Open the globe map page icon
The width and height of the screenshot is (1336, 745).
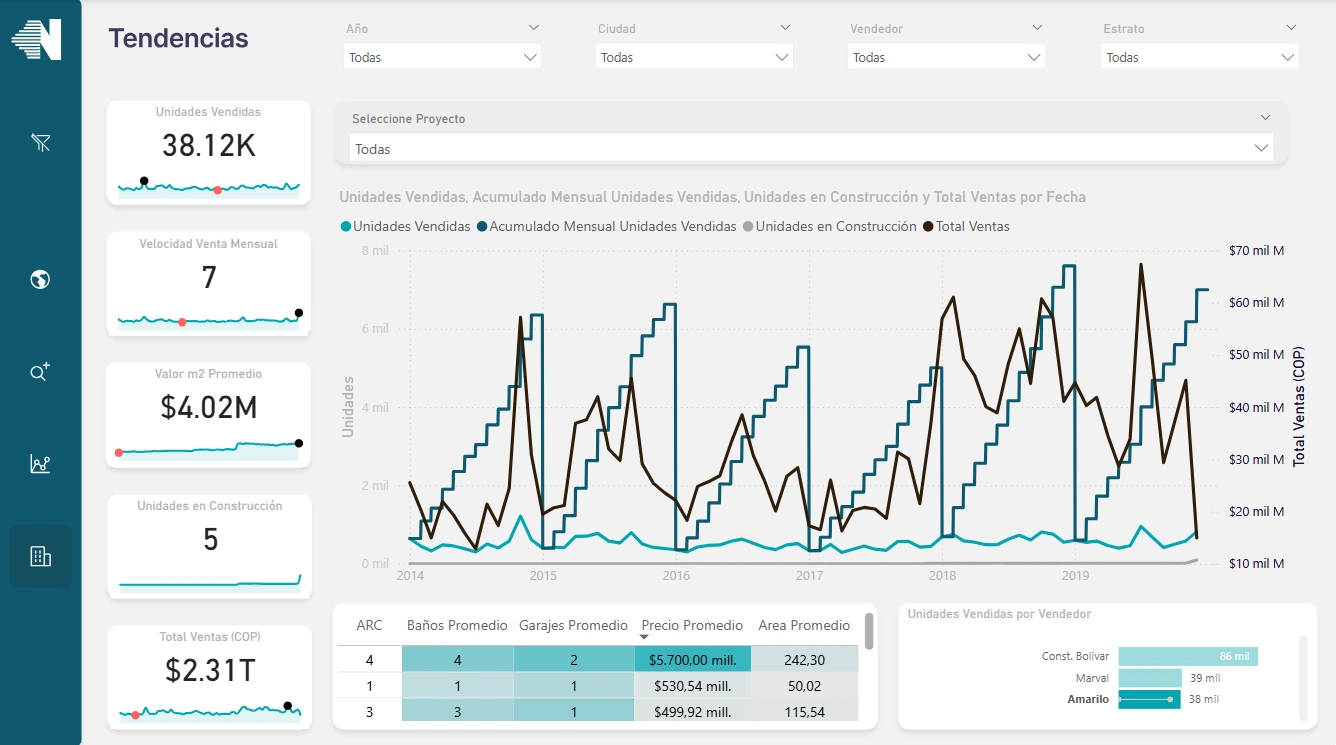[40, 280]
